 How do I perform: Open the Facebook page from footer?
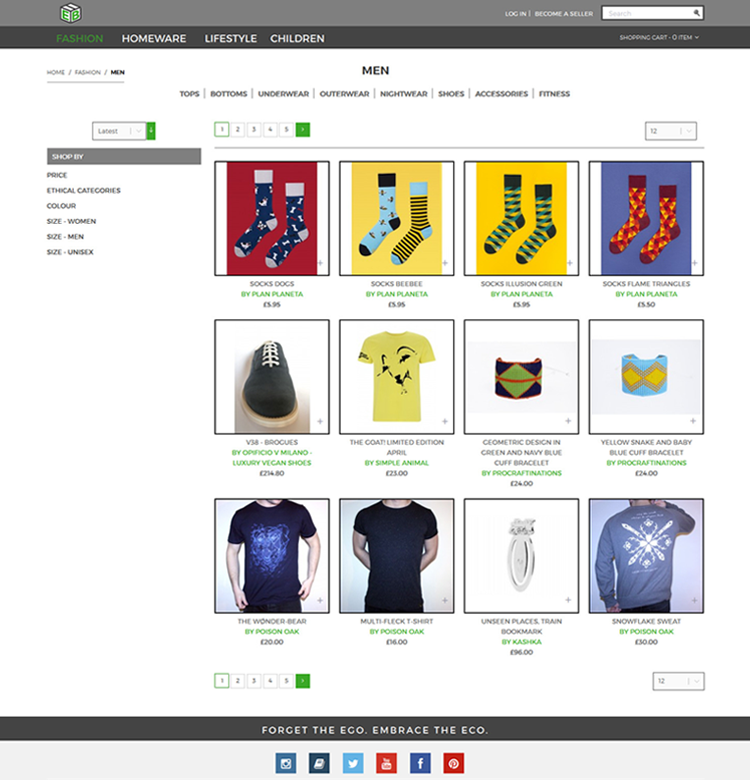point(420,763)
